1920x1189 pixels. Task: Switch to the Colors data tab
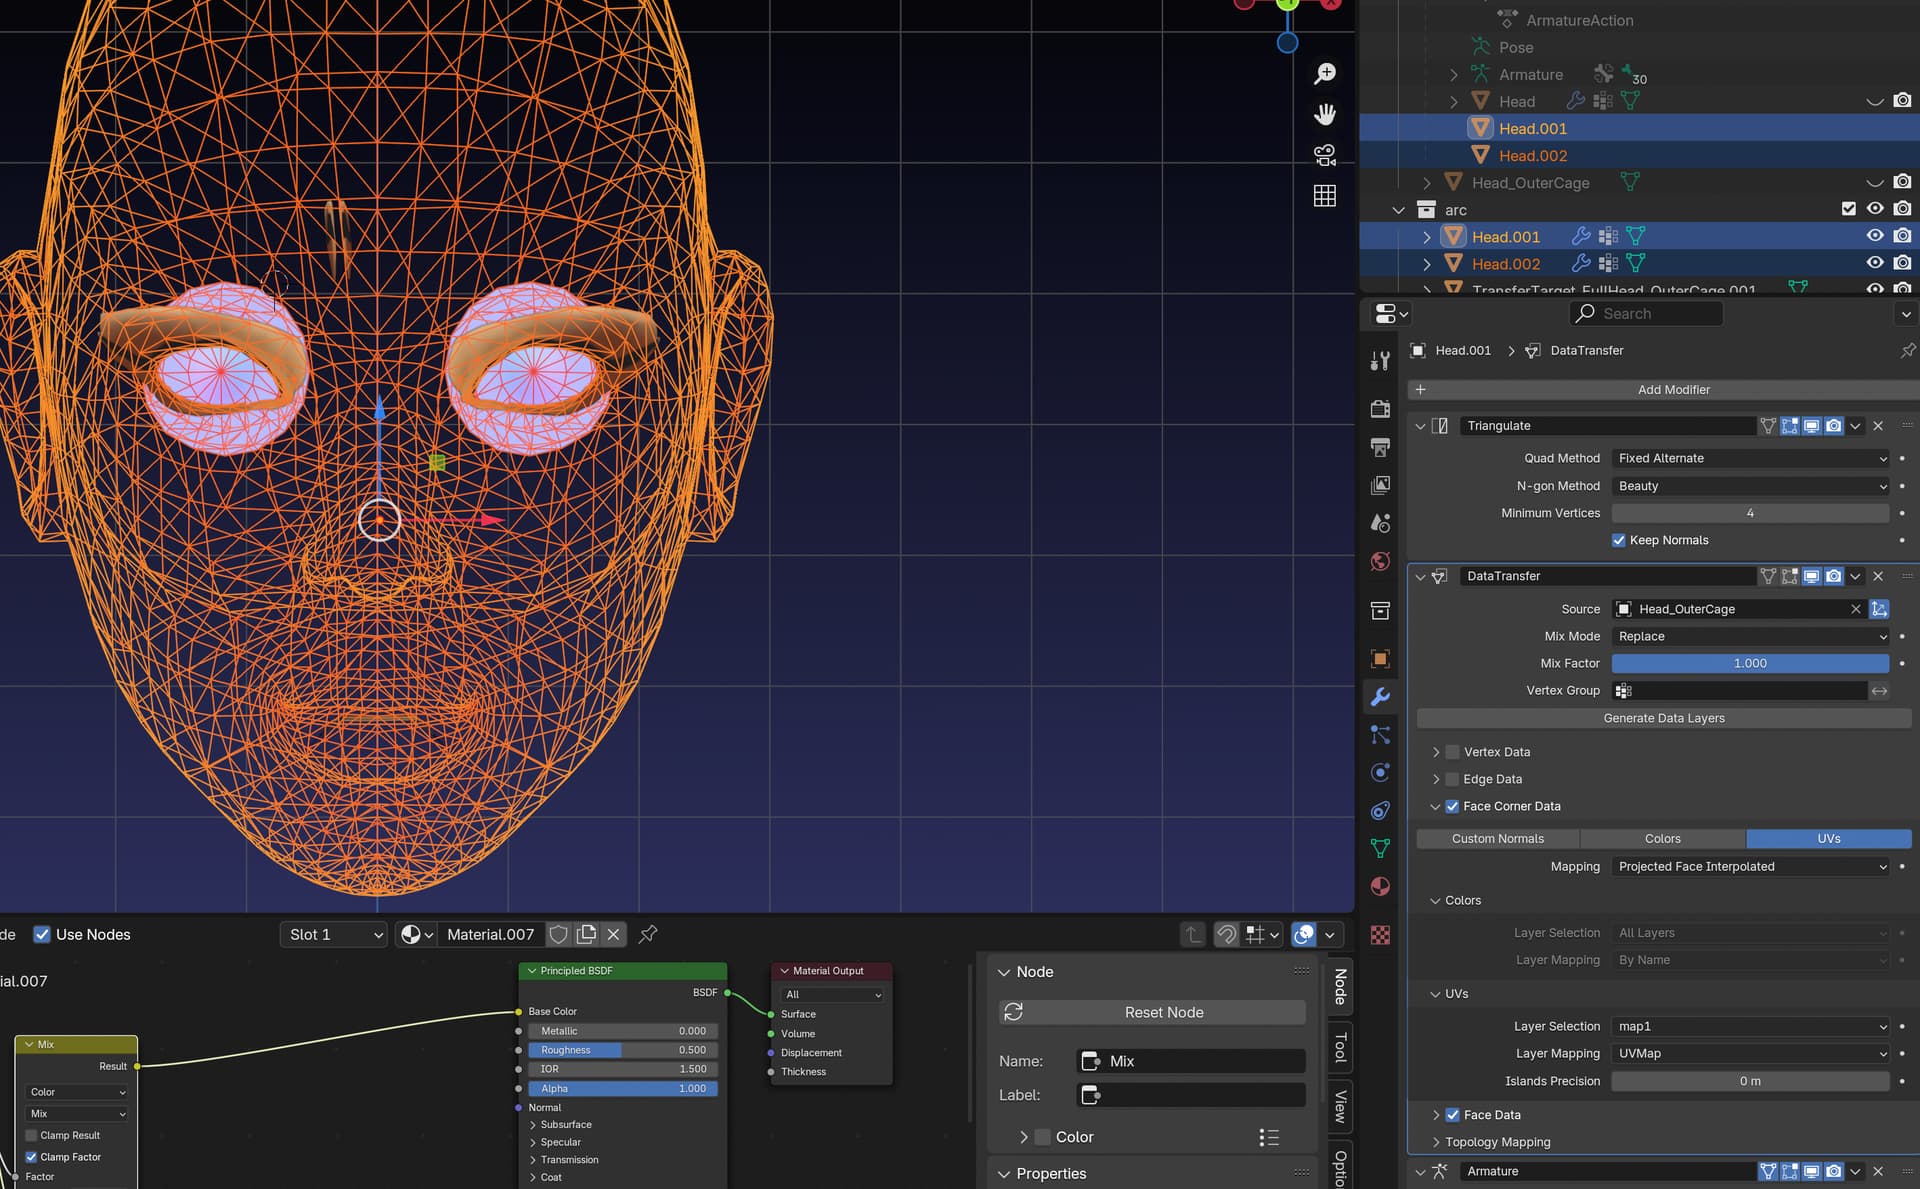click(x=1662, y=839)
